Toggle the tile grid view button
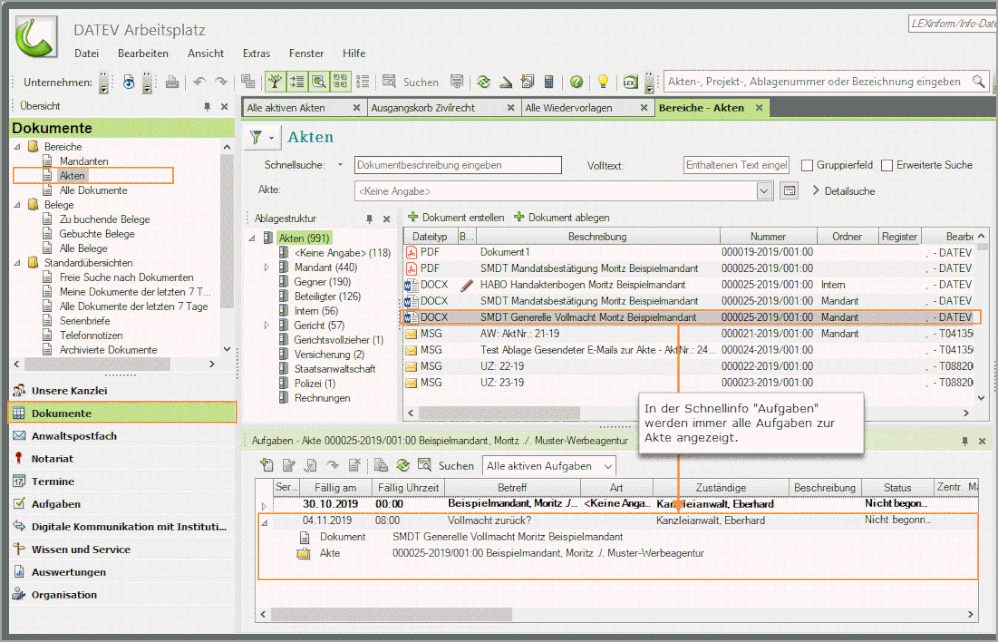The image size is (998, 642). click(341, 82)
